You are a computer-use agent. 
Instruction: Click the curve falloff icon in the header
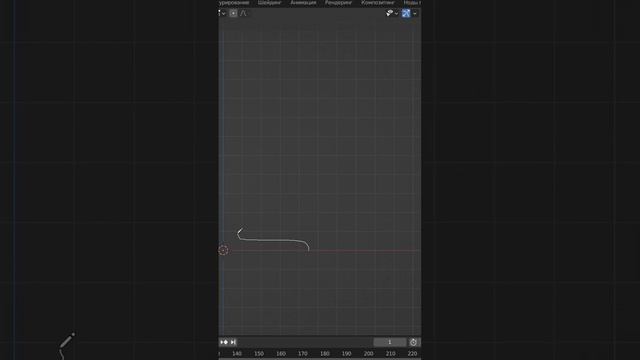coord(243,13)
